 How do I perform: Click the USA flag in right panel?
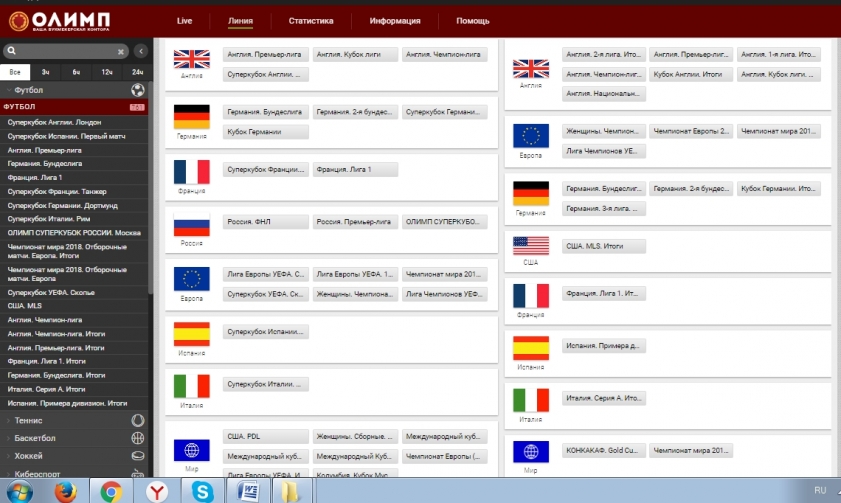(x=530, y=246)
